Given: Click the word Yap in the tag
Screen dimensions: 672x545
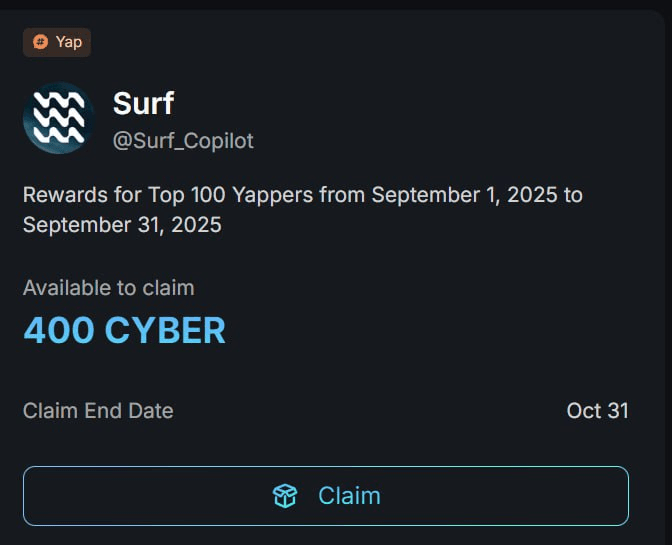Looking at the screenshot, I should [x=68, y=42].
